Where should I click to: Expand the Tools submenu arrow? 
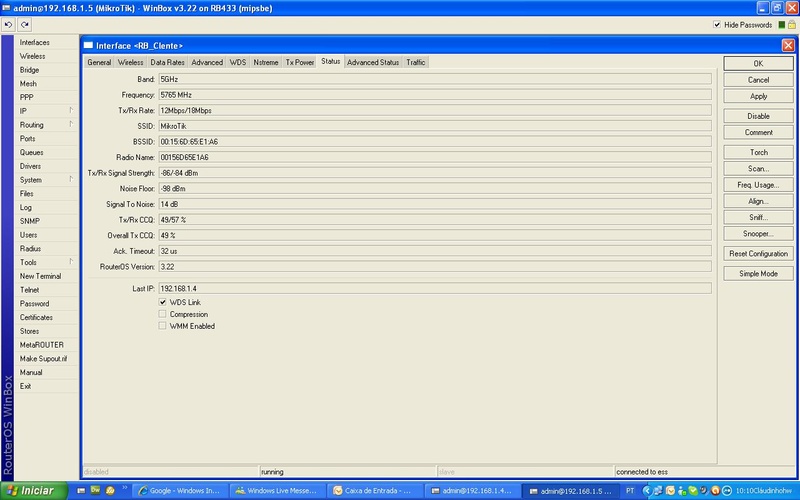click(x=71, y=261)
